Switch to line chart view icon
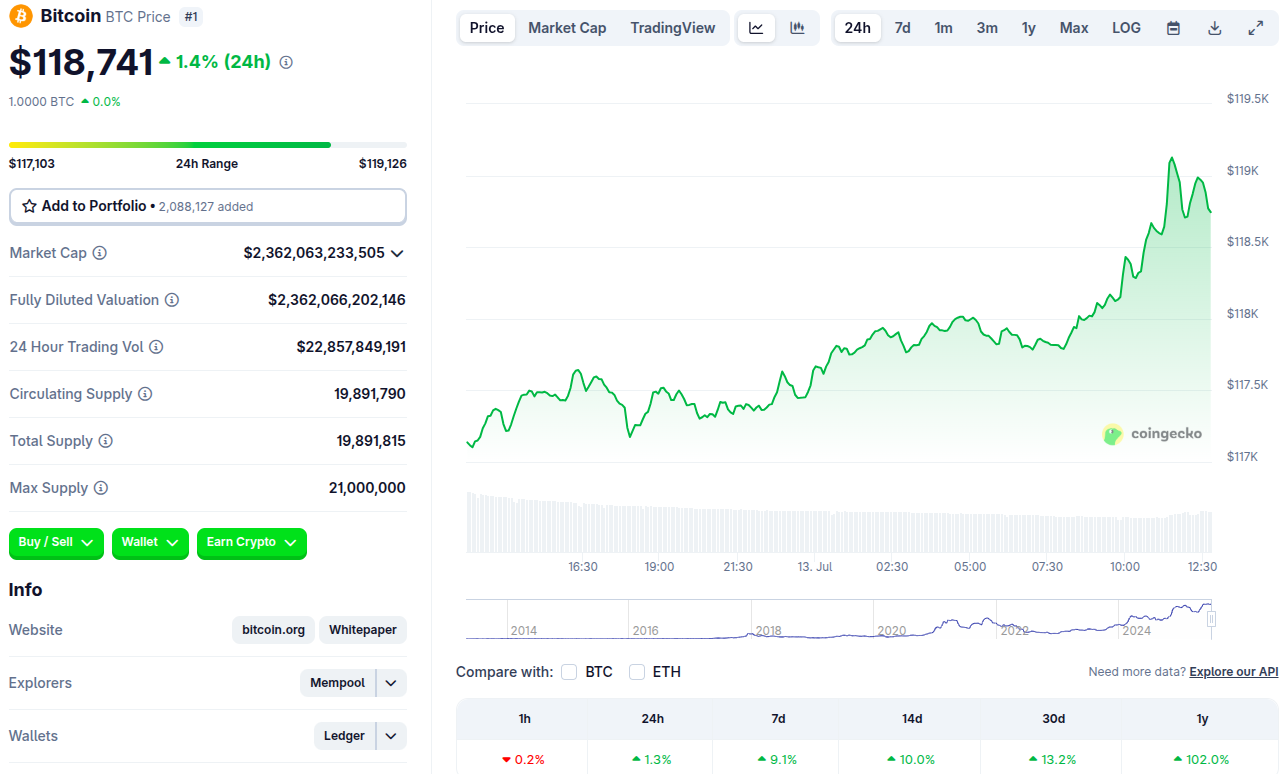 (x=756, y=28)
